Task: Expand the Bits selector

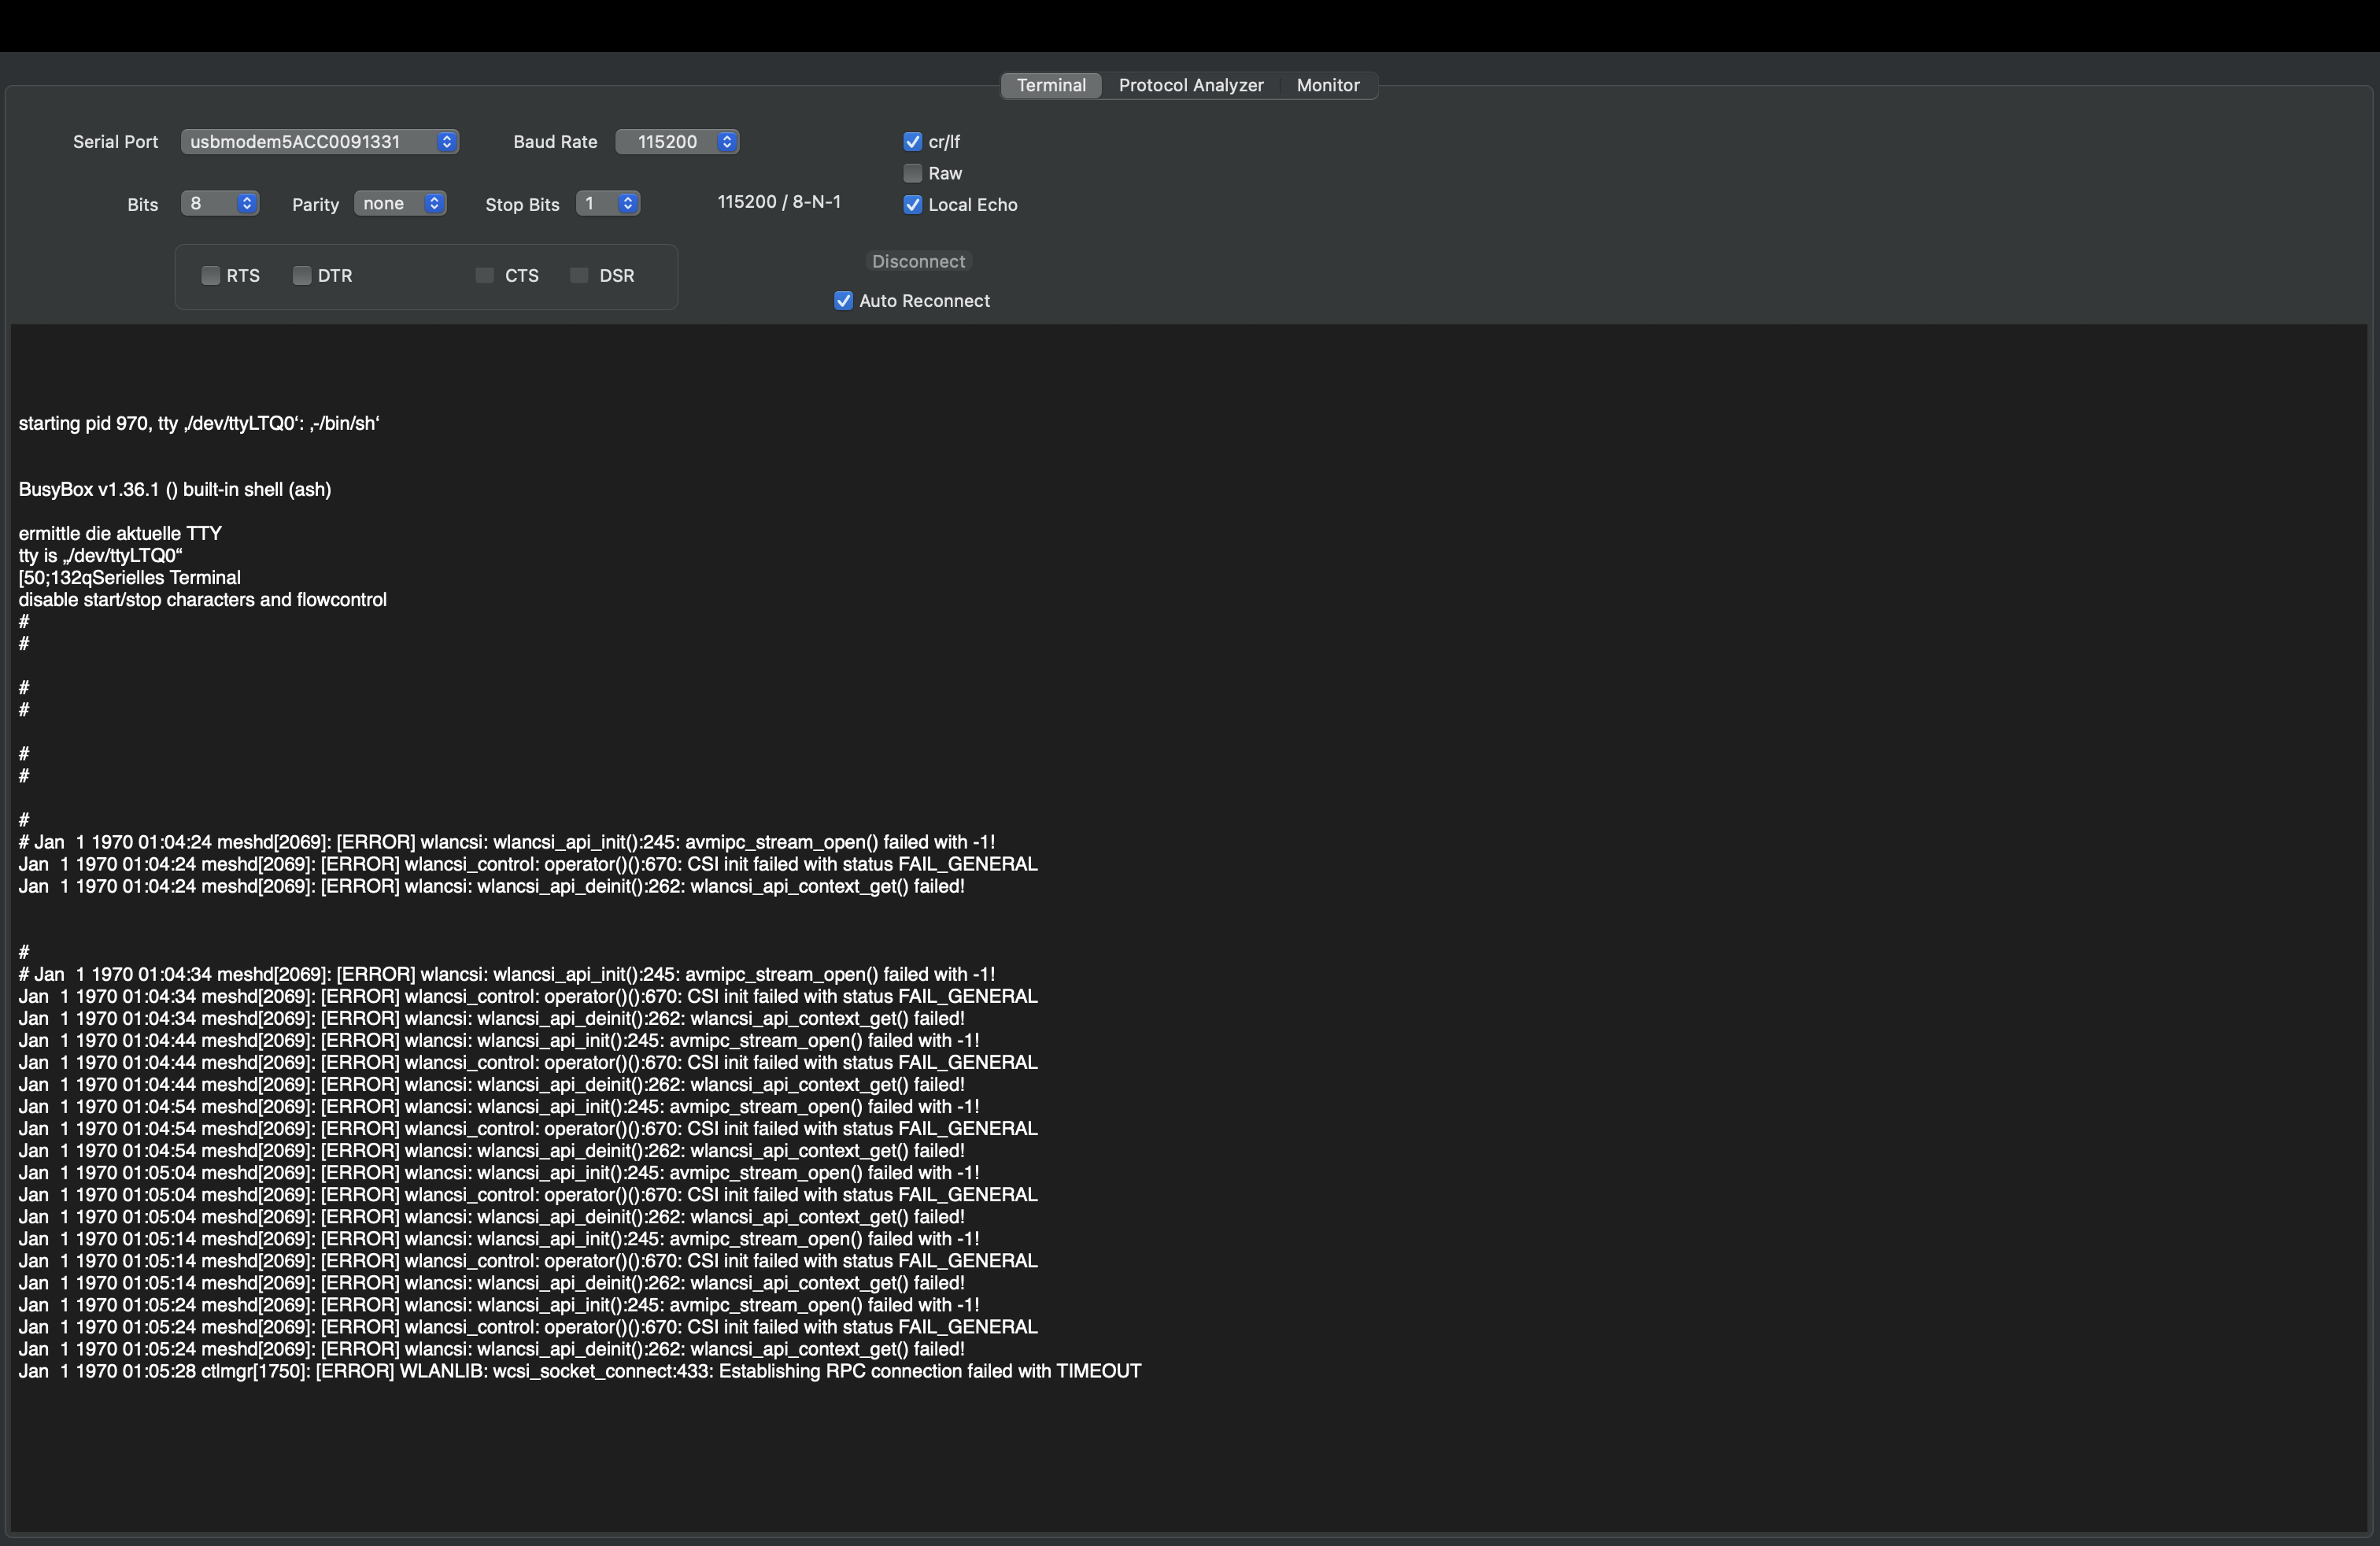Action: click(x=220, y=204)
